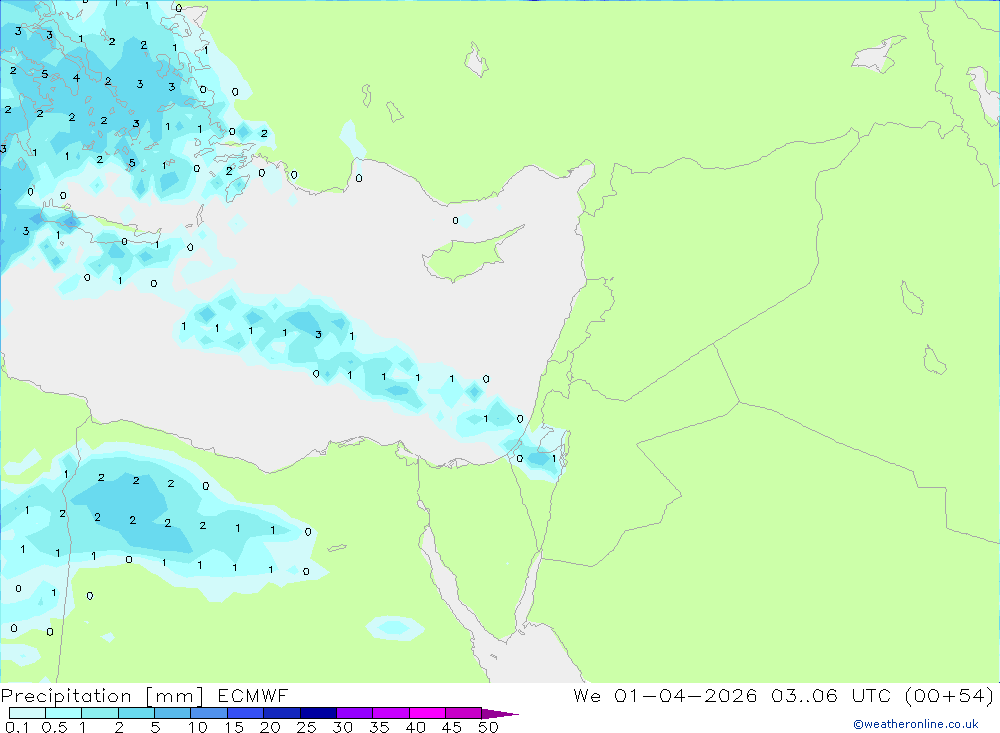Click the forecast offset '(00+54)'
Screen dimensions: 1000x733
pos(949,695)
